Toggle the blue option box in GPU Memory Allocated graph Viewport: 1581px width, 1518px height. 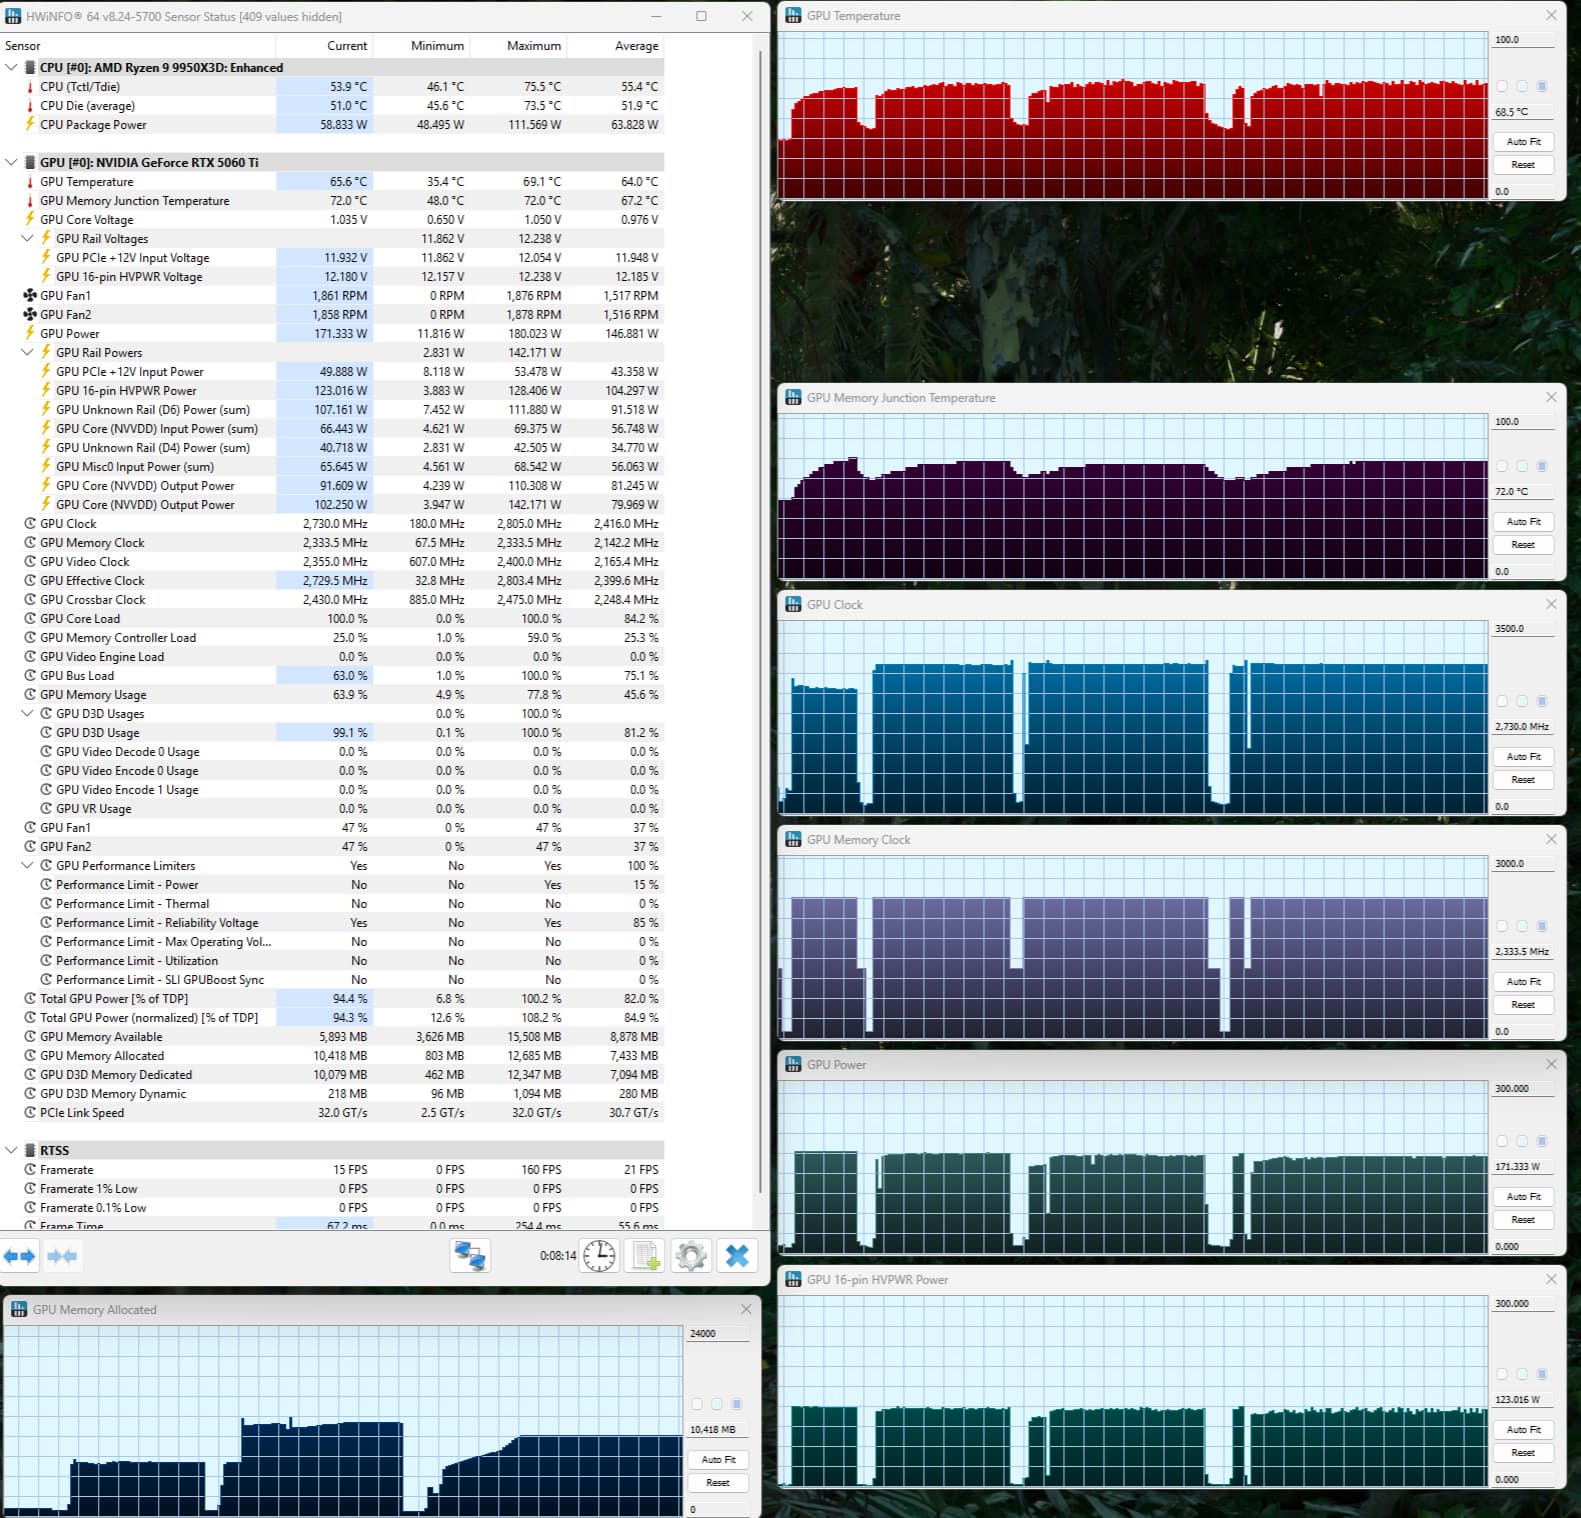(x=737, y=1404)
